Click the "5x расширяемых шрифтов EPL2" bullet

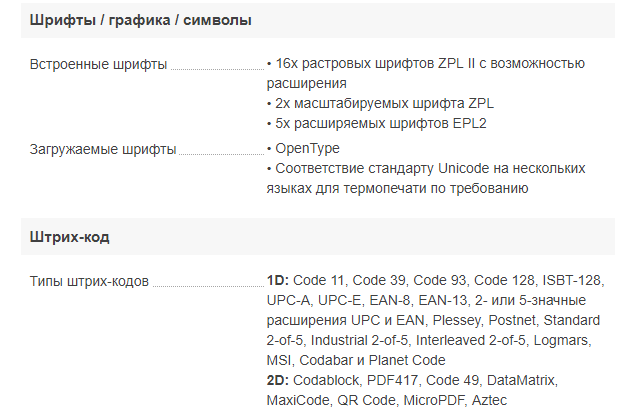(384, 123)
